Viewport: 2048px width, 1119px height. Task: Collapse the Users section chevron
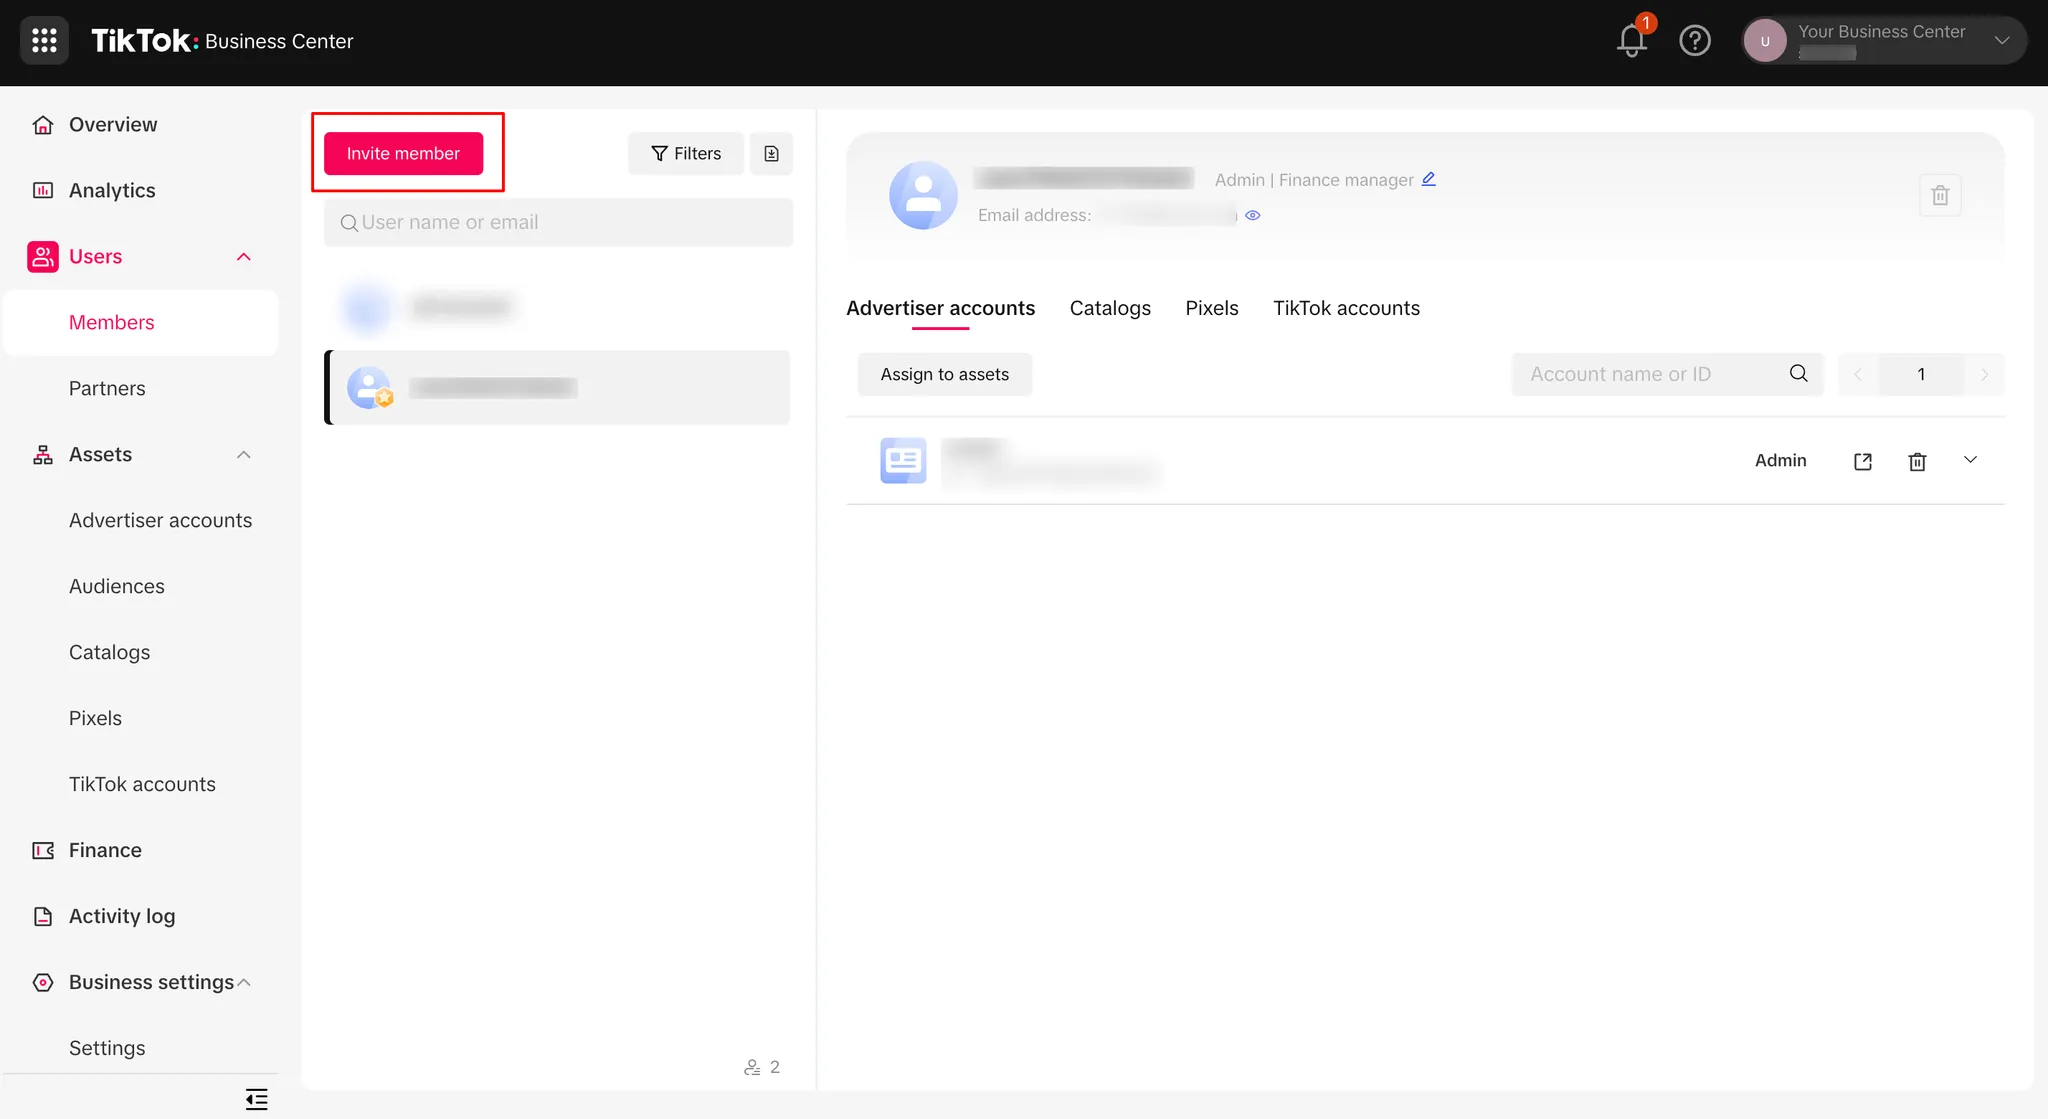point(243,257)
